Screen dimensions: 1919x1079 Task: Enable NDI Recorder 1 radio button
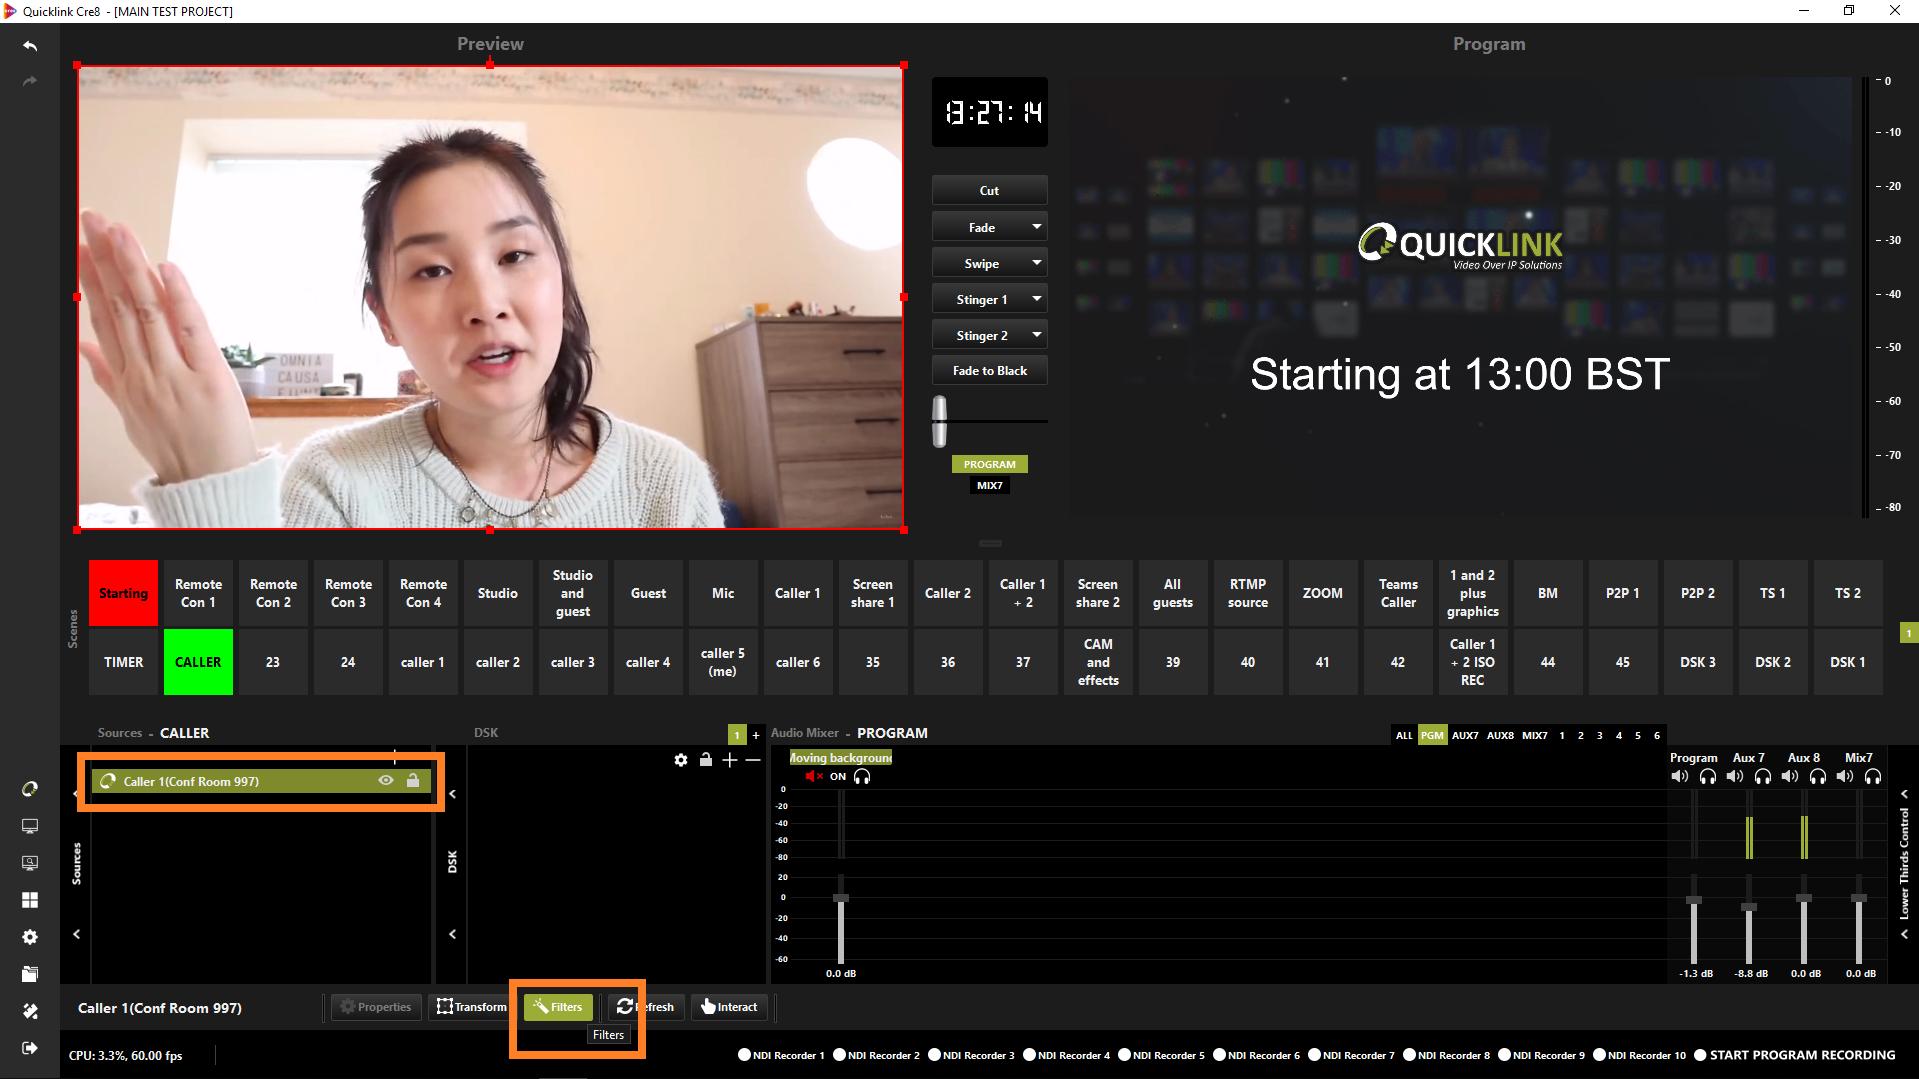pos(744,1055)
